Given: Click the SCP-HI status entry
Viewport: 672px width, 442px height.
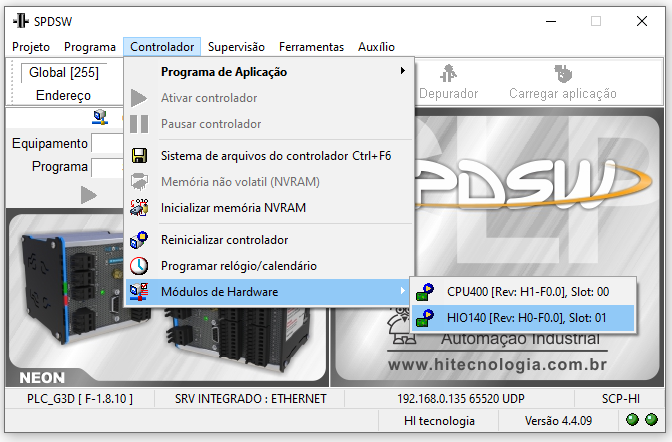Looking at the screenshot, I should tap(621, 399).
